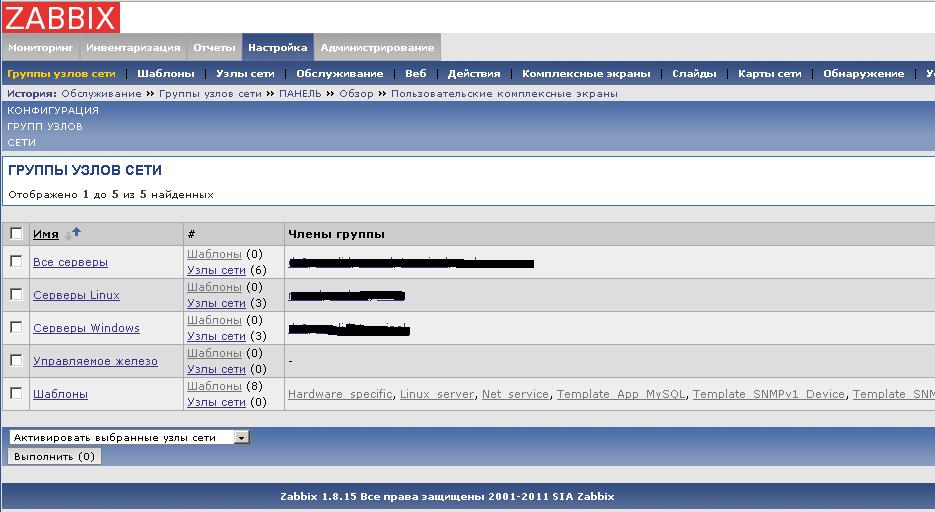Screen dimensions: 935x512
Task: Click Узлы сети (3) in Серверы Windows row
Action: click(216, 336)
